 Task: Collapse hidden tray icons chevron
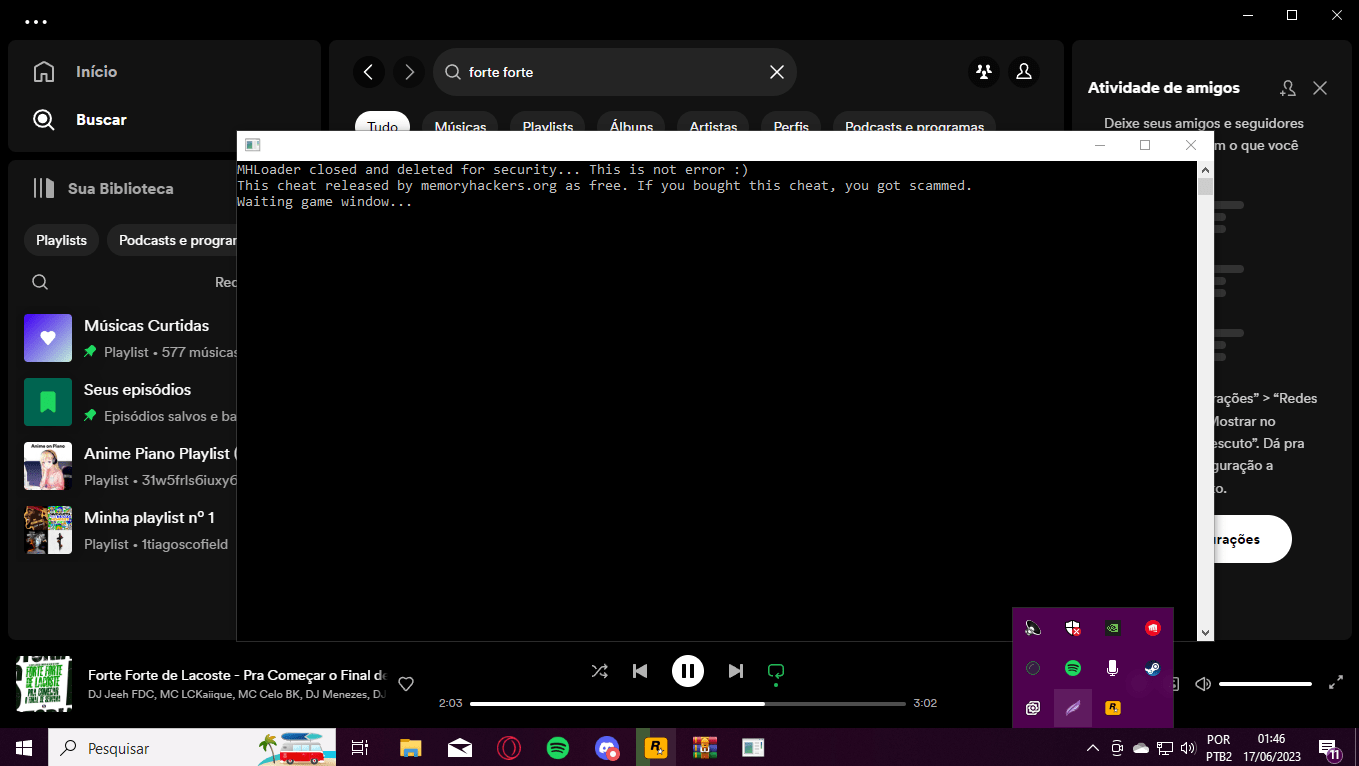(x=1092, y=747)
